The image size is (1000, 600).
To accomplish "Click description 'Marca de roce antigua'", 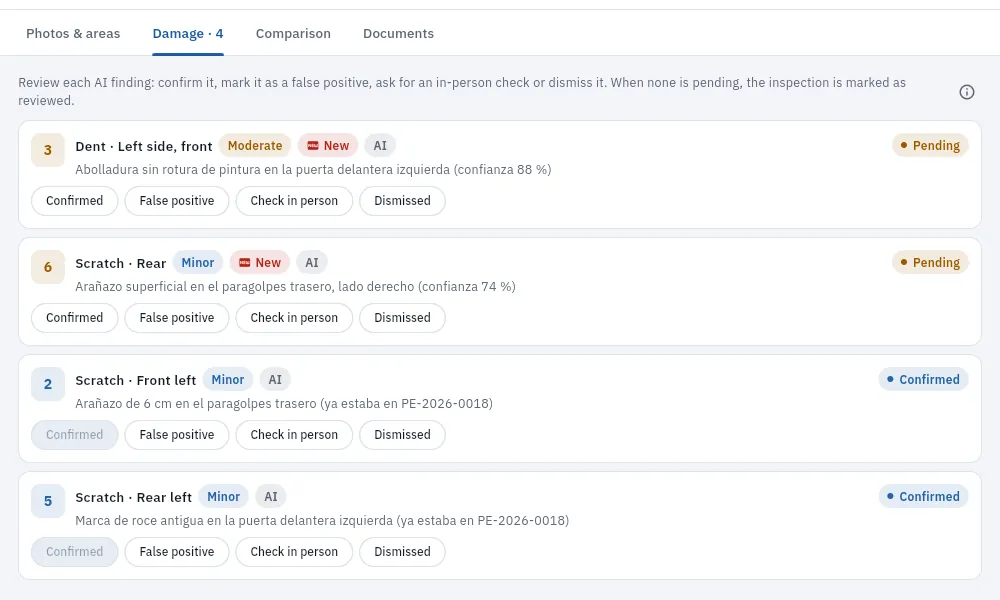I will (322, 521).
